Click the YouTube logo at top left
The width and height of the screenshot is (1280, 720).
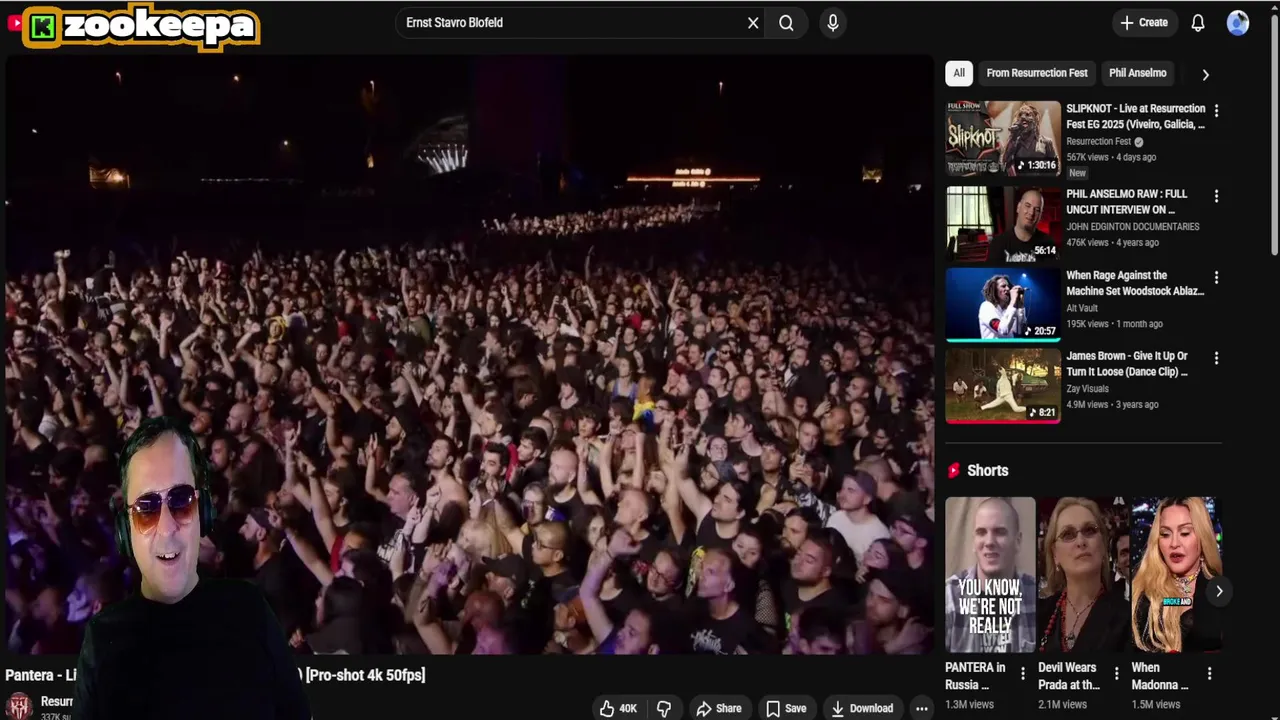pos(14,22)
